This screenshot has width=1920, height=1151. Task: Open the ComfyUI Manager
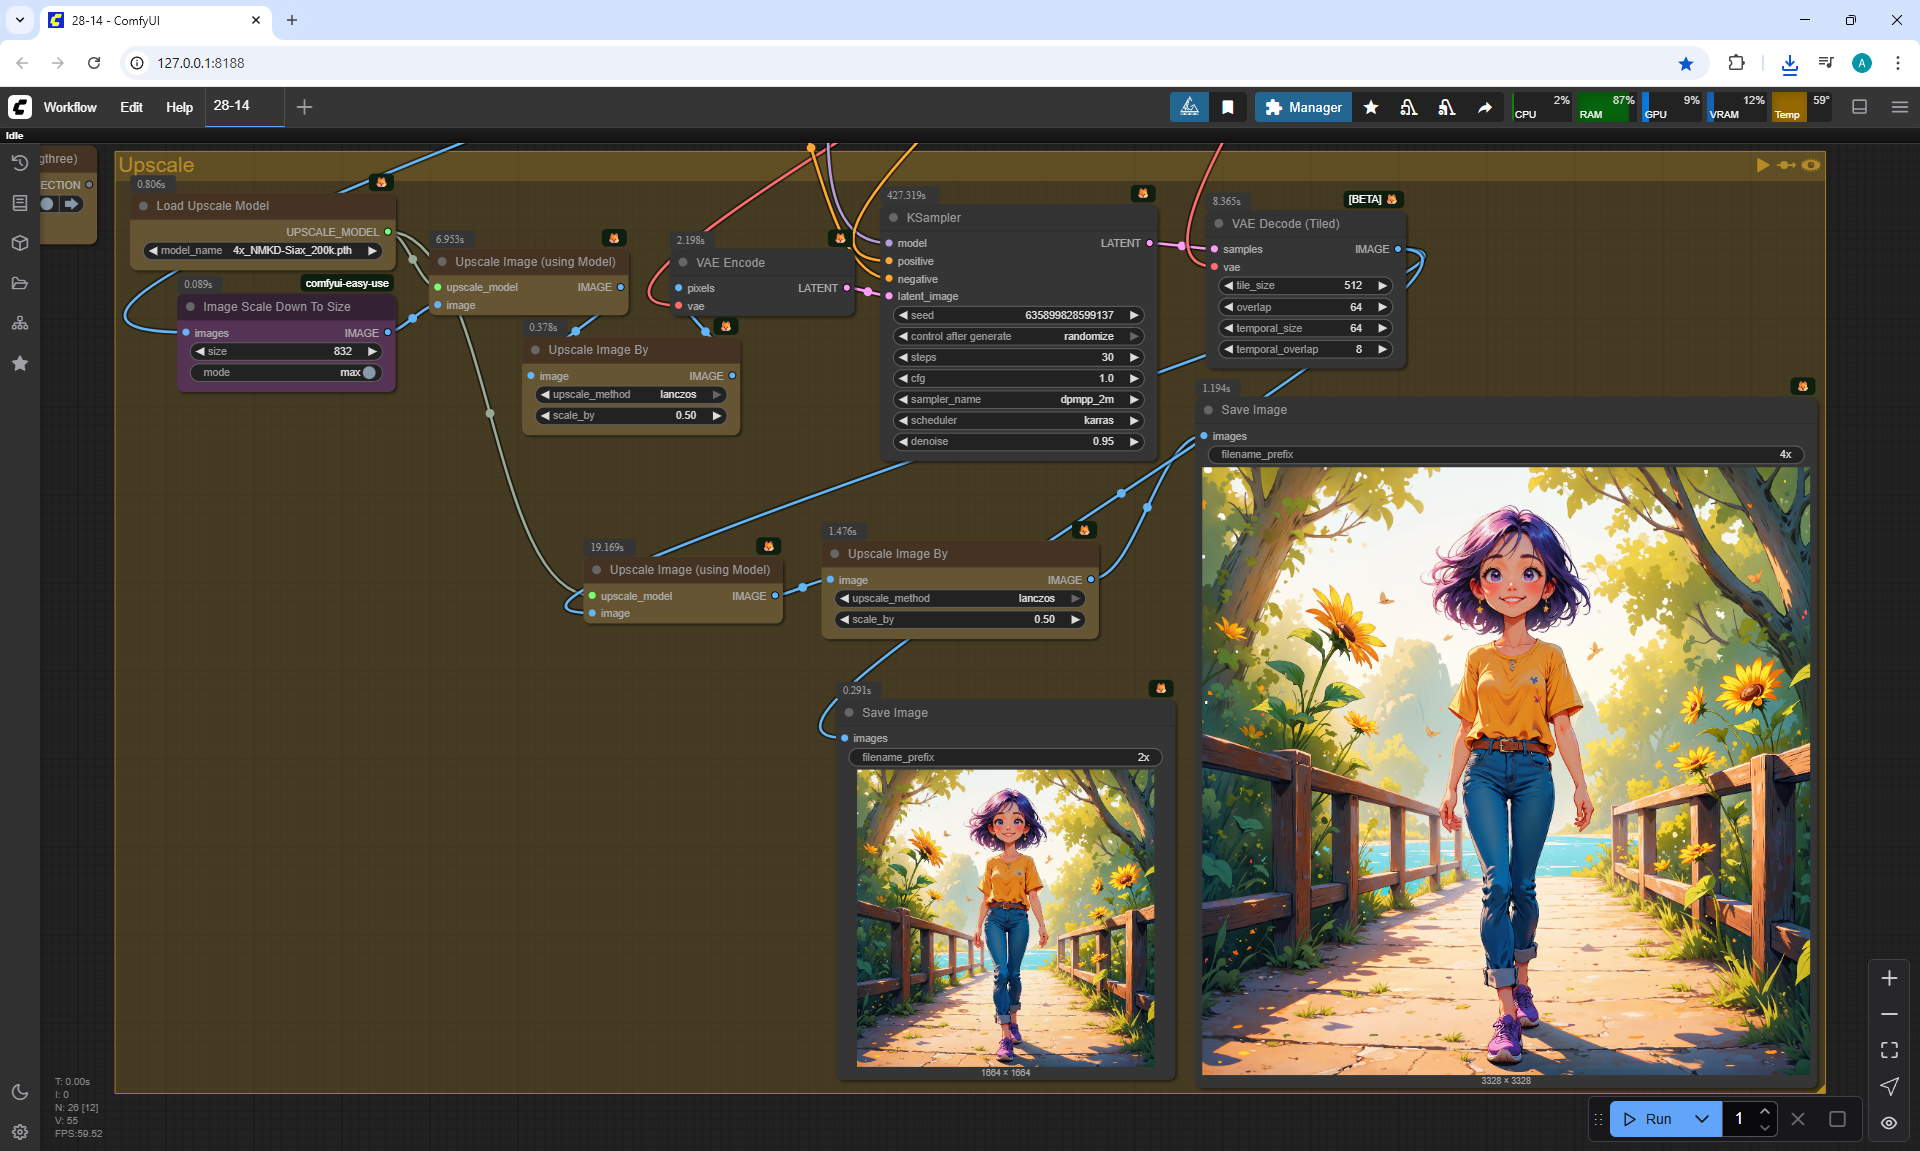point(1303,107)
